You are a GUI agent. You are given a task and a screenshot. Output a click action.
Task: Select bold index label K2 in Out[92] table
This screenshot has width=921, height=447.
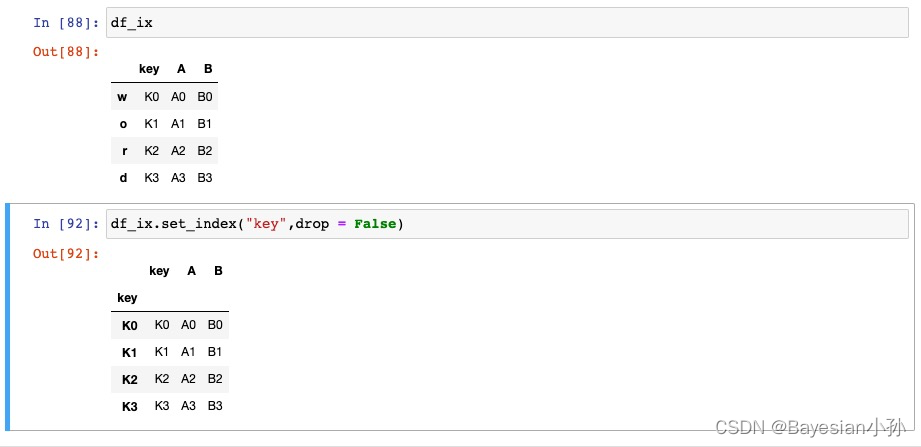click(x=130, y=380)
